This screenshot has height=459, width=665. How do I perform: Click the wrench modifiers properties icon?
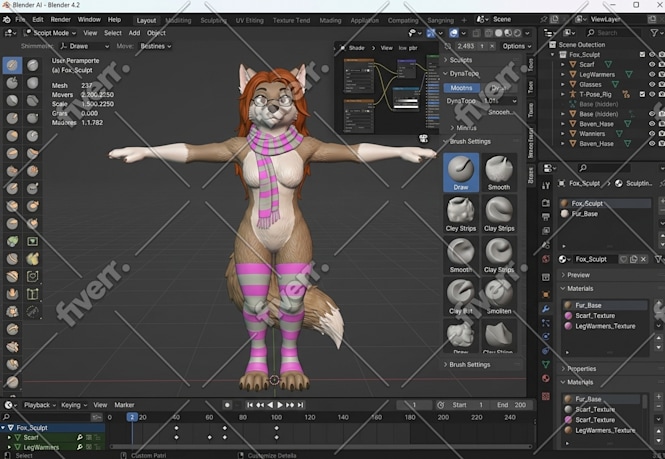(546, 308)
